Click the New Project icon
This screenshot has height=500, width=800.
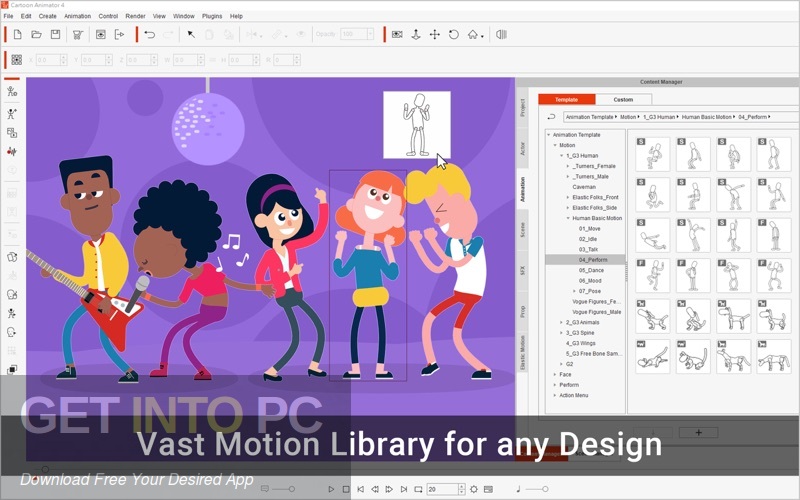[17, 35]
